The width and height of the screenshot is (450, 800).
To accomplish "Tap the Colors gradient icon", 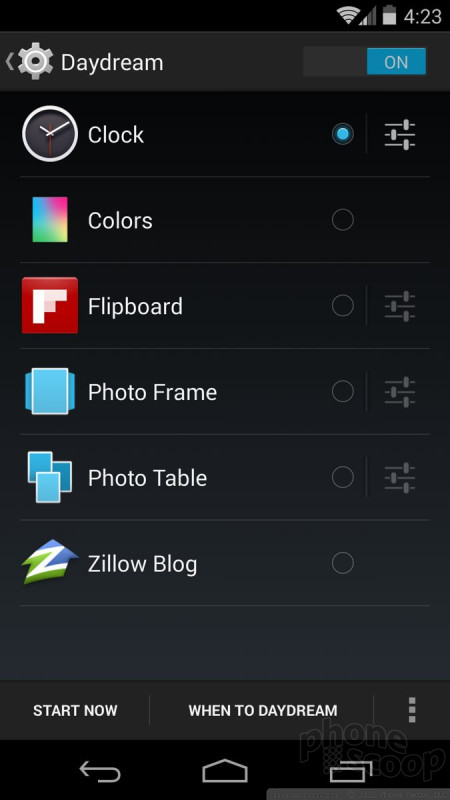I will pos(50,219).
